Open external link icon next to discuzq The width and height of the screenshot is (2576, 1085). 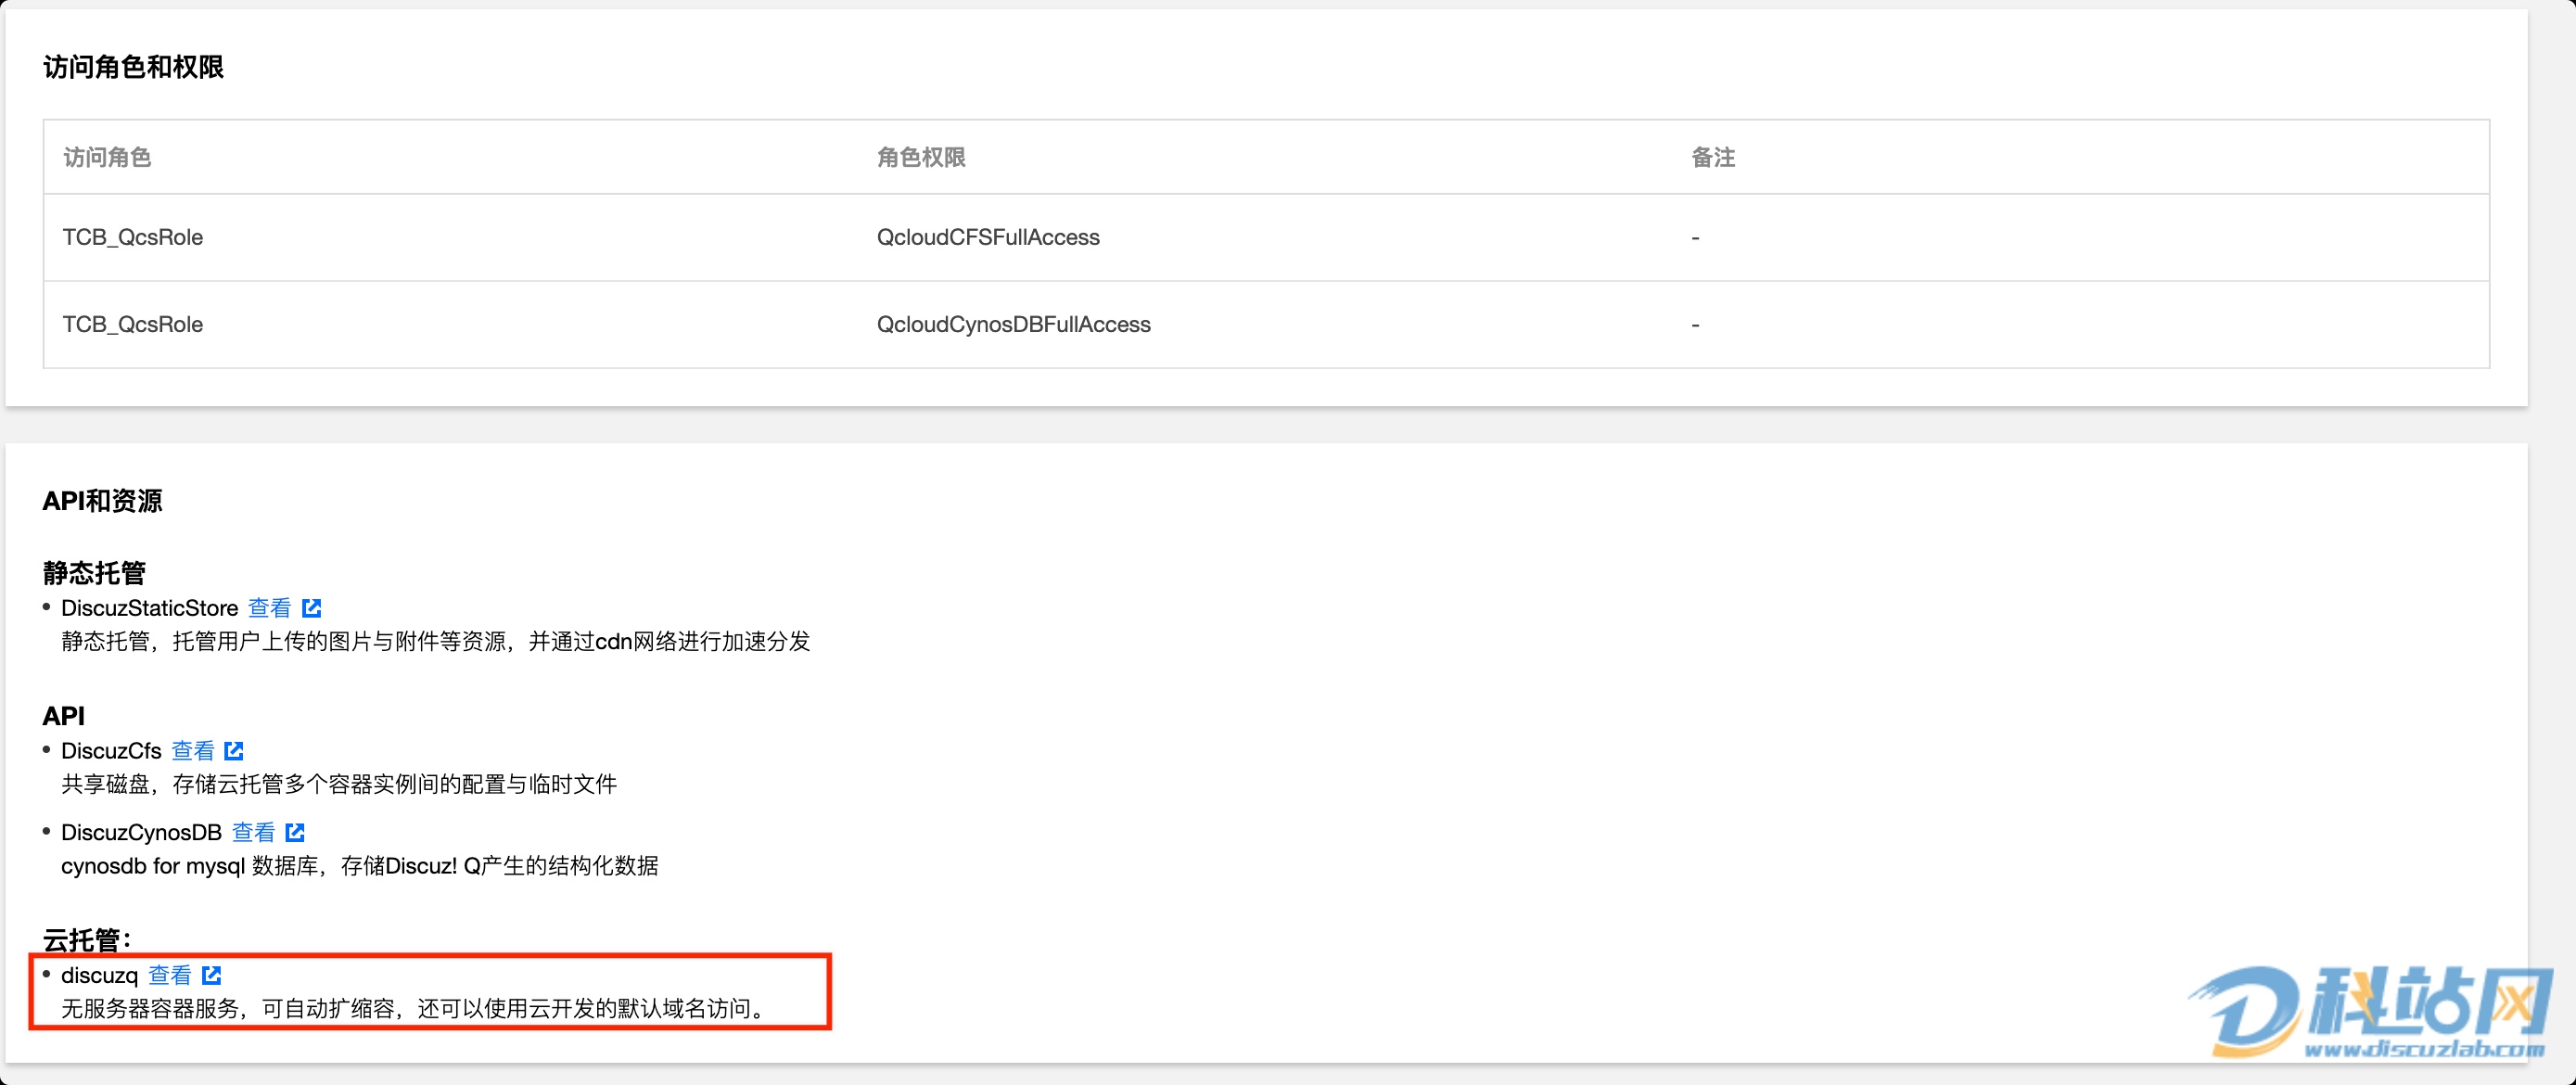pos(211,975)
